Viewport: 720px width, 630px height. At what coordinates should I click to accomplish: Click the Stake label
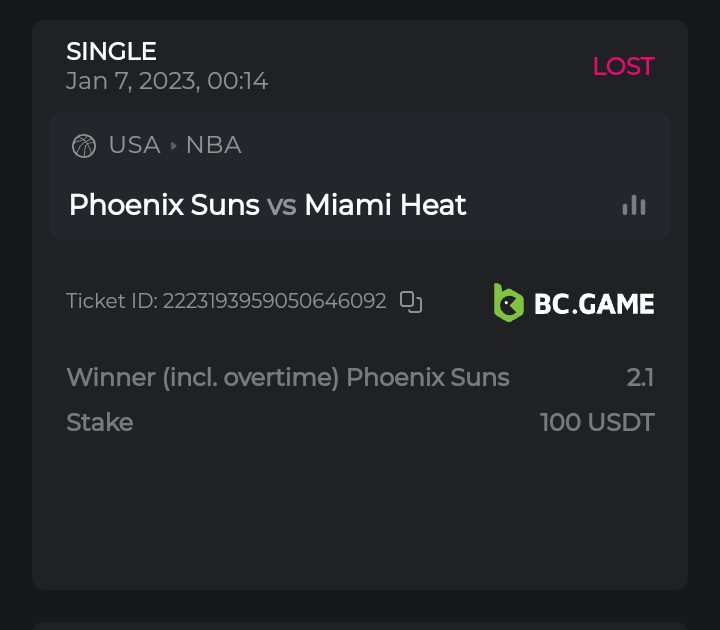[x=100, y=422]
